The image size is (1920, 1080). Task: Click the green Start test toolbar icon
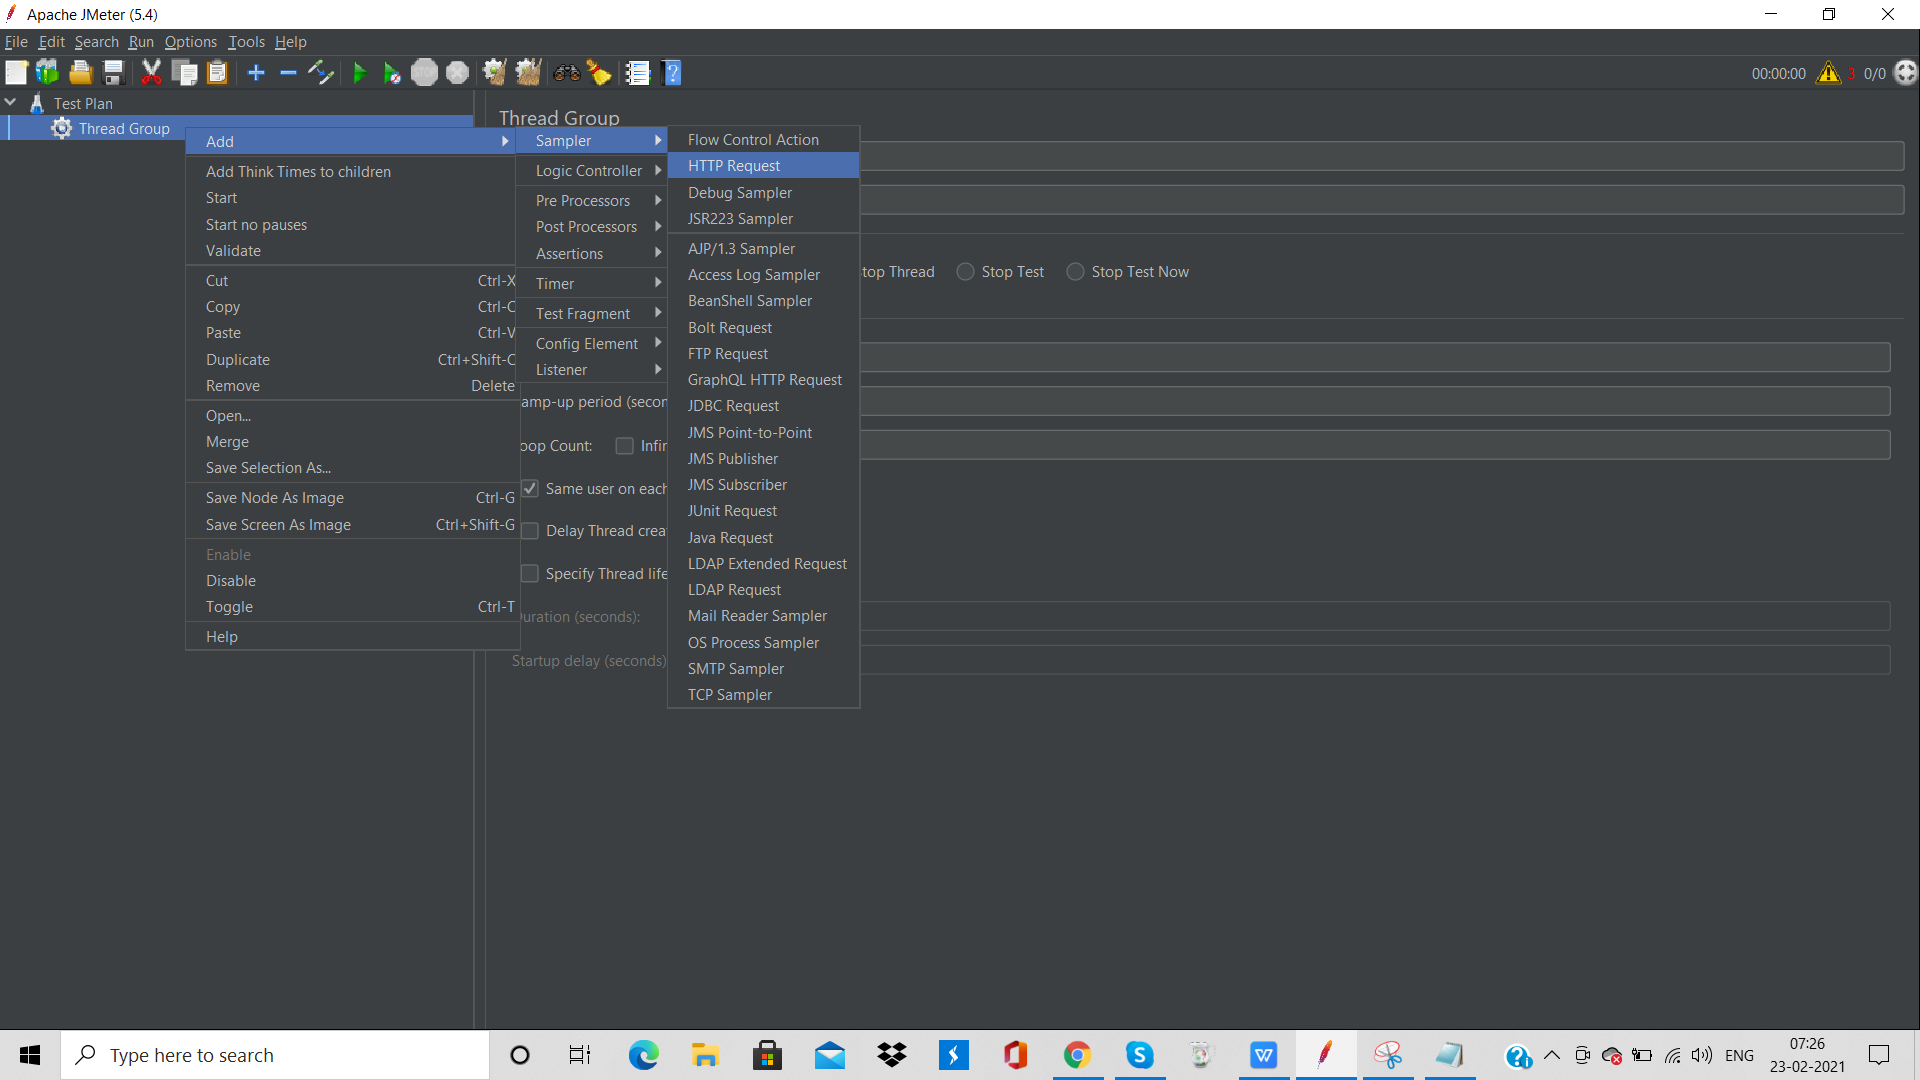point(359,73)
